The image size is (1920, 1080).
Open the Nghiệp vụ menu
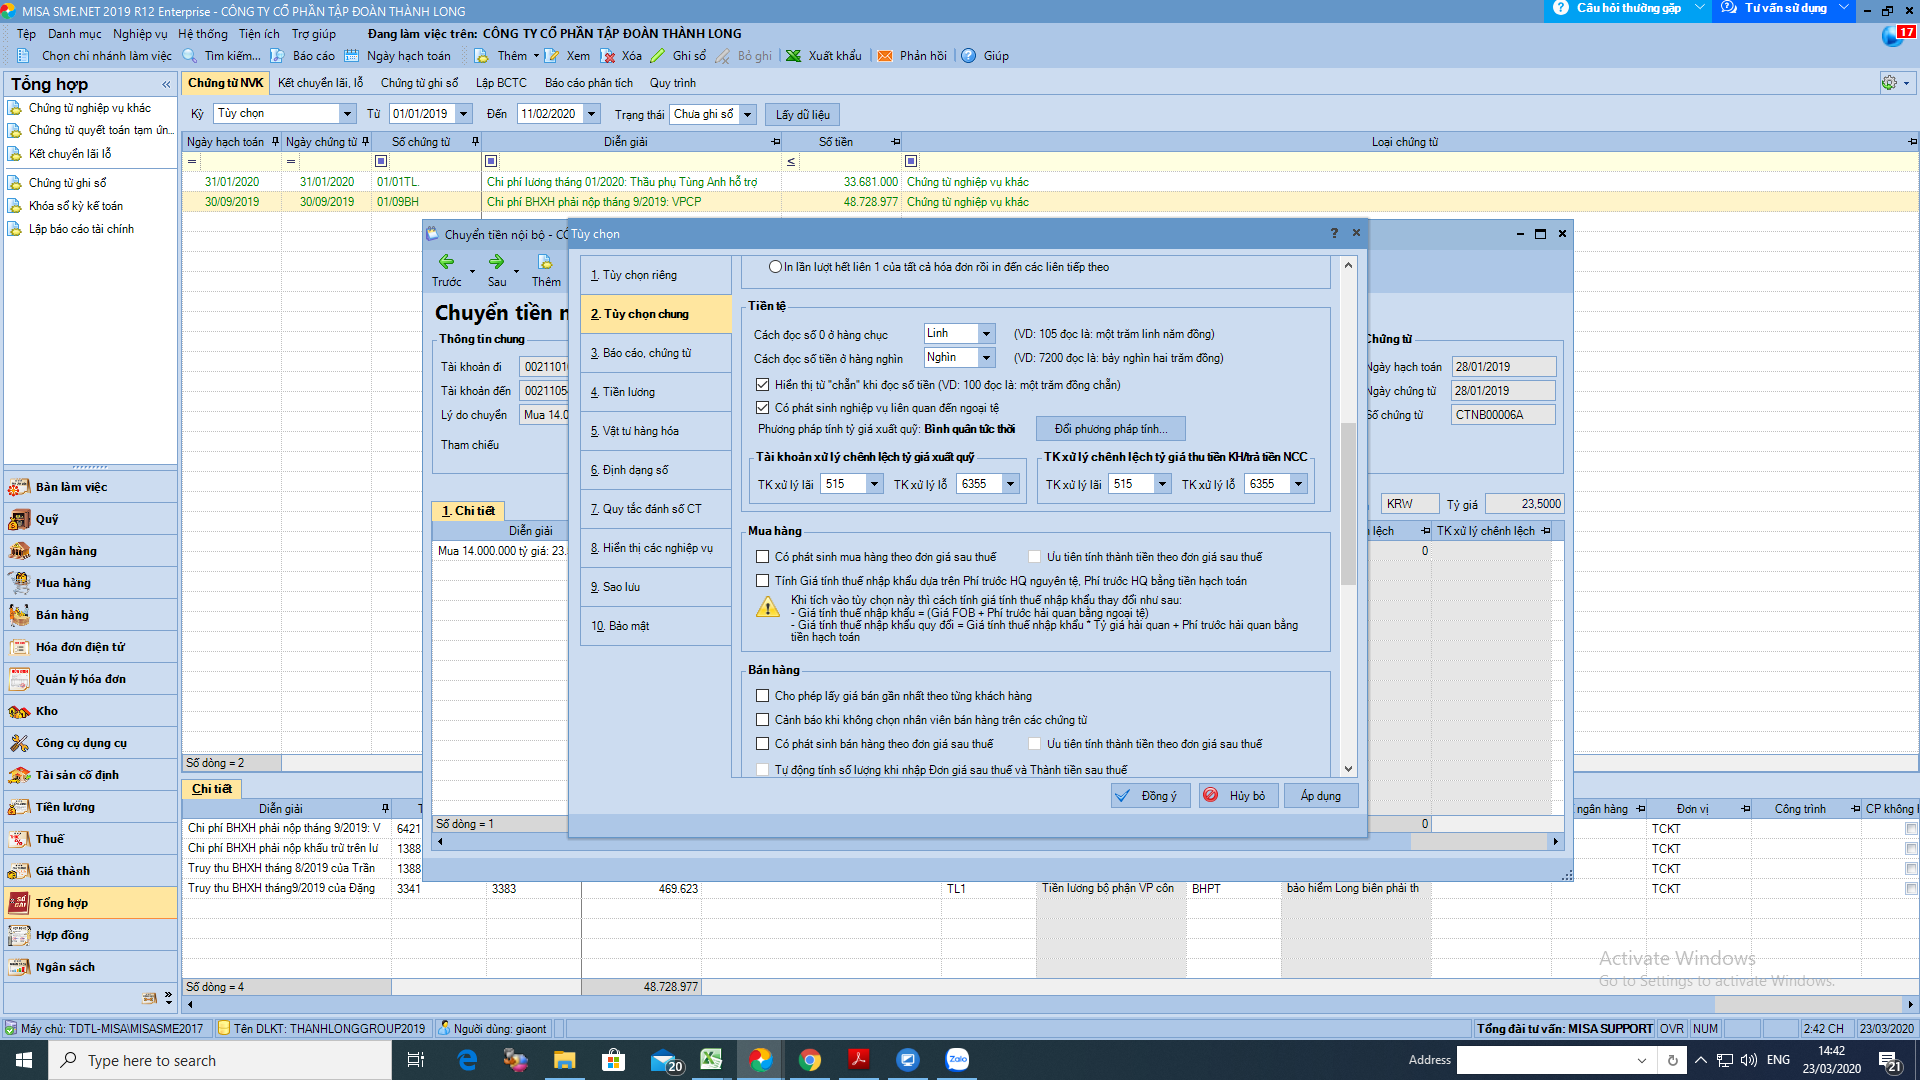pyautogui.click(x=140, y=34)
